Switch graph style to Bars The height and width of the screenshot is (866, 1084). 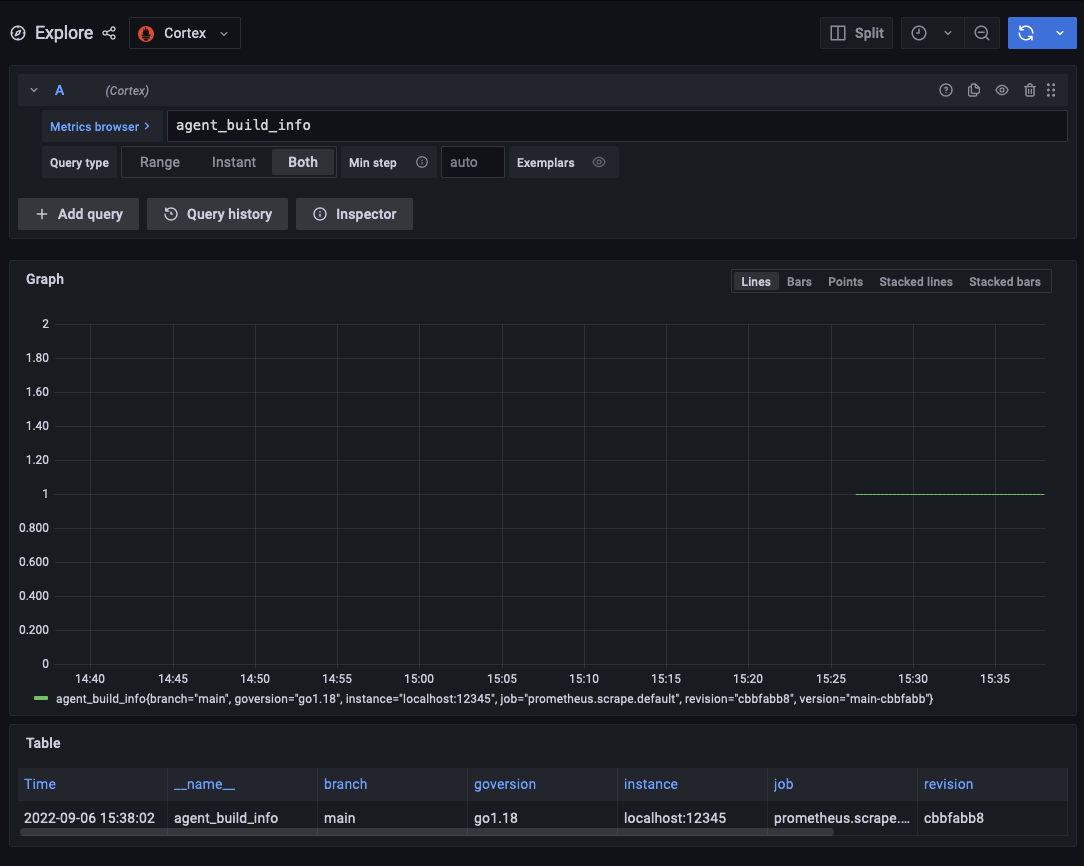[798, 281]
